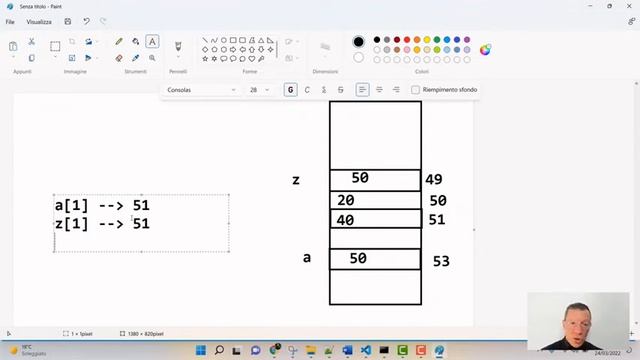Toggle underline text formatting

tap(324, 90)
